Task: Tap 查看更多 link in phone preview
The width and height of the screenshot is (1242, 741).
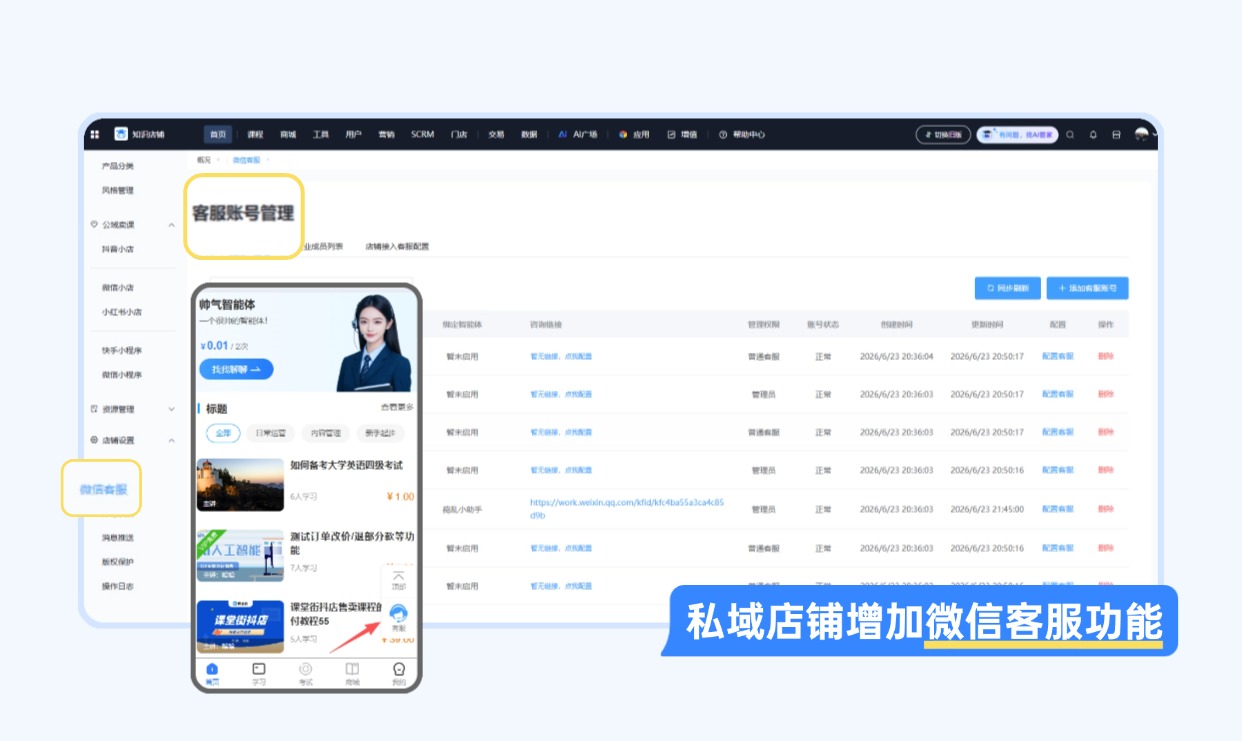Action: tap(396, 407)
